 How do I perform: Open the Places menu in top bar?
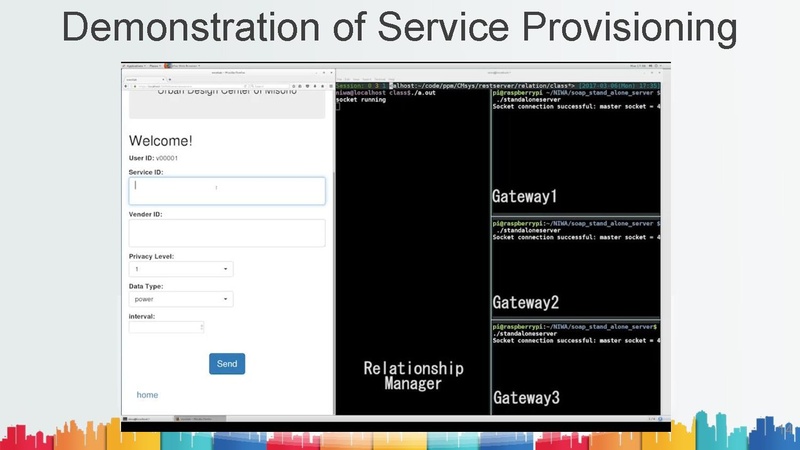coord(156,65)
